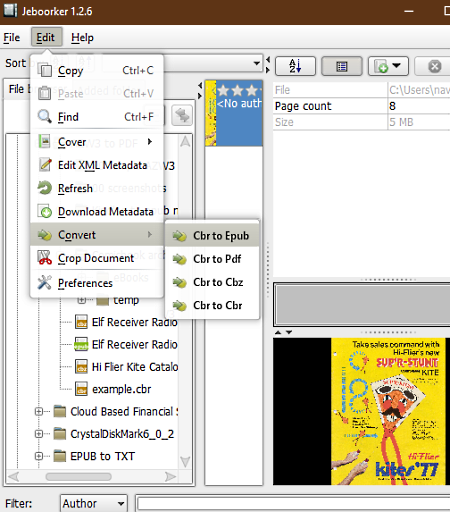Open the Help menu

click(x=82, y=37)
